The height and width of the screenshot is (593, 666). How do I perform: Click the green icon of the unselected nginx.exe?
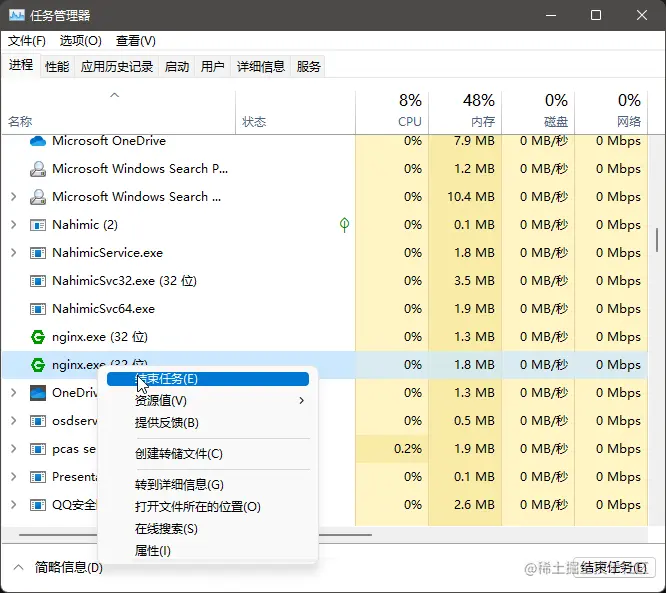pos(38,337)
